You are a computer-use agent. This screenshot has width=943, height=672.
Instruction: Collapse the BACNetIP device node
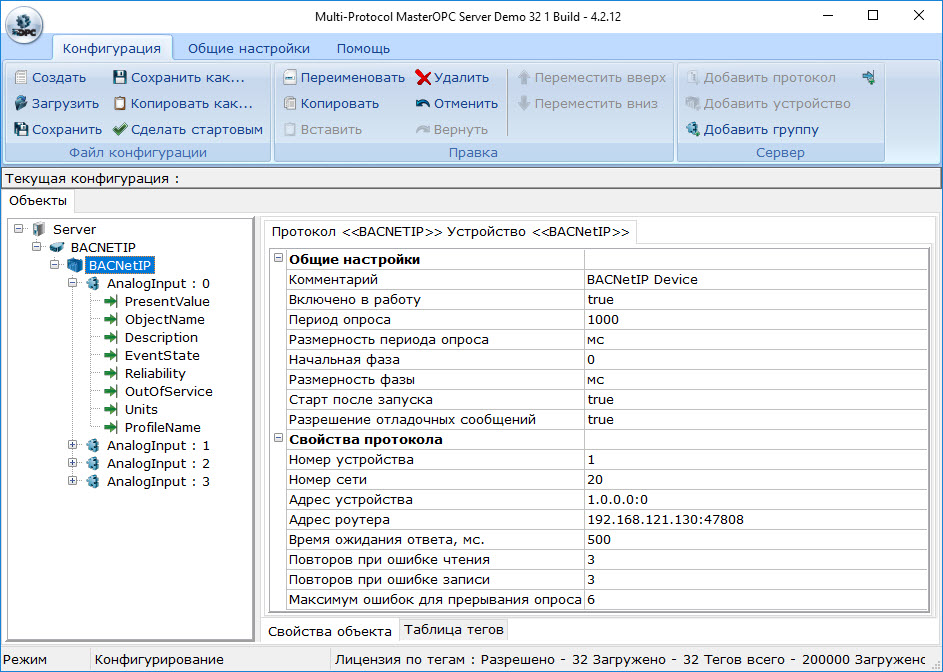point(55,264)
